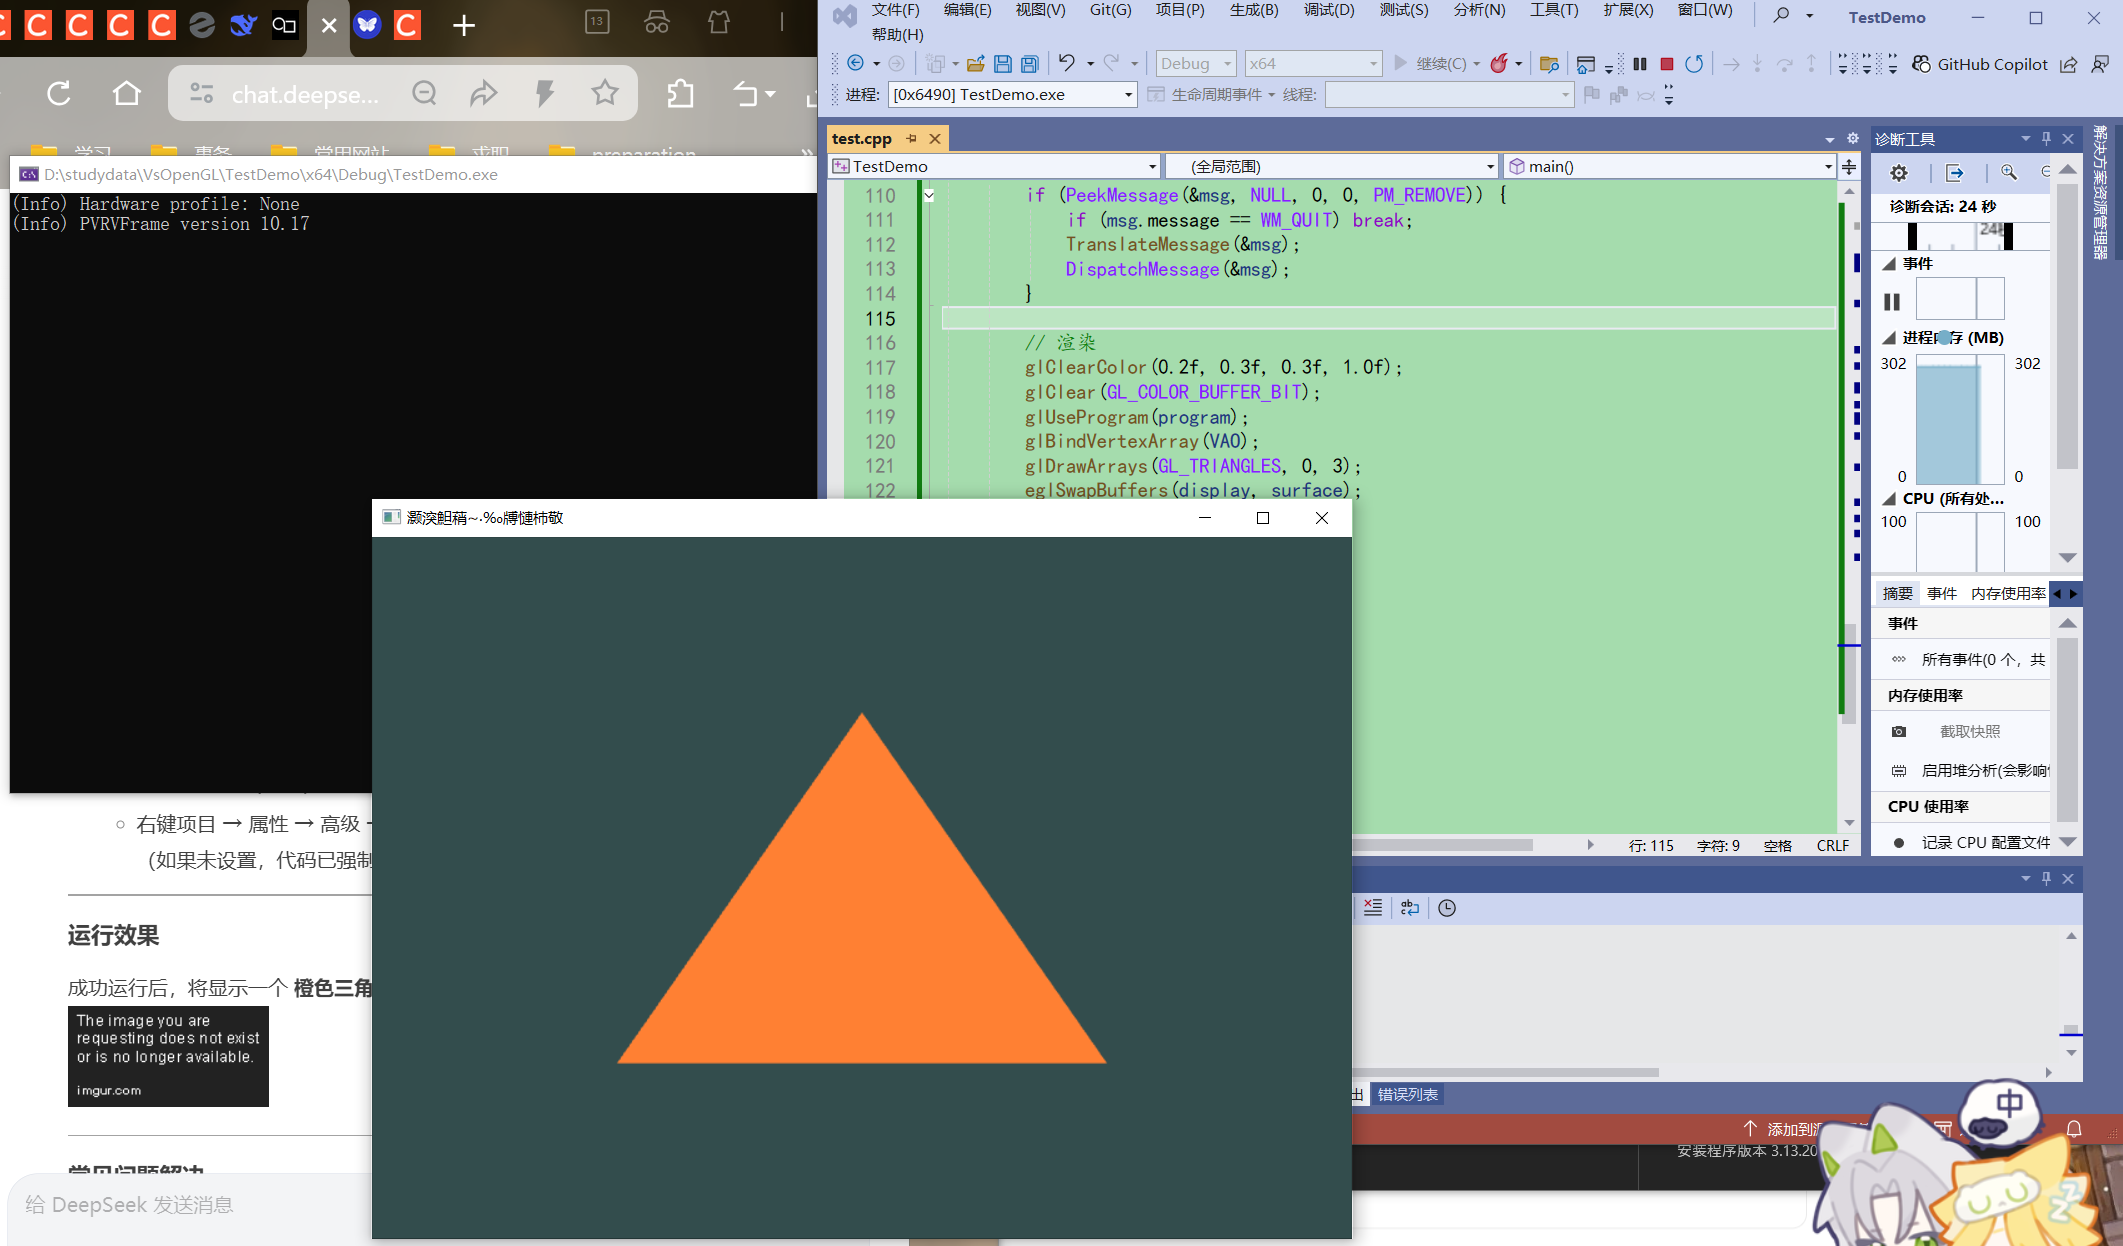
Task: Click 启用堆分析 enable heap profiling link
Action: pyautogui.click(x=1984, y=770)
